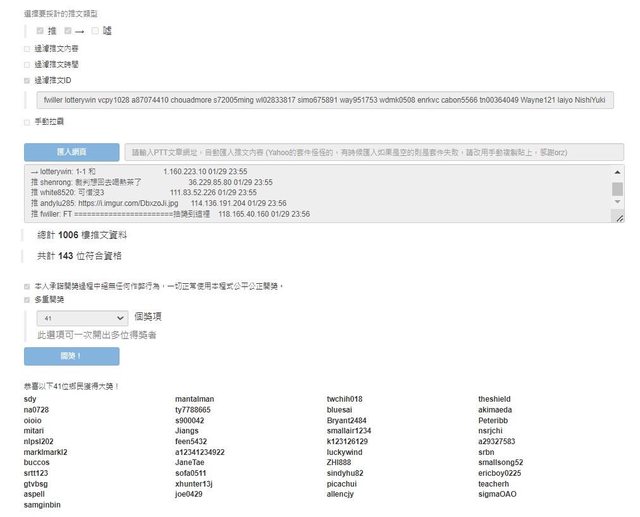Click the scroll up arrow of comments box
Image resolution: width=640 pixels, height=517 pixels.
click(x=617, y=172)
